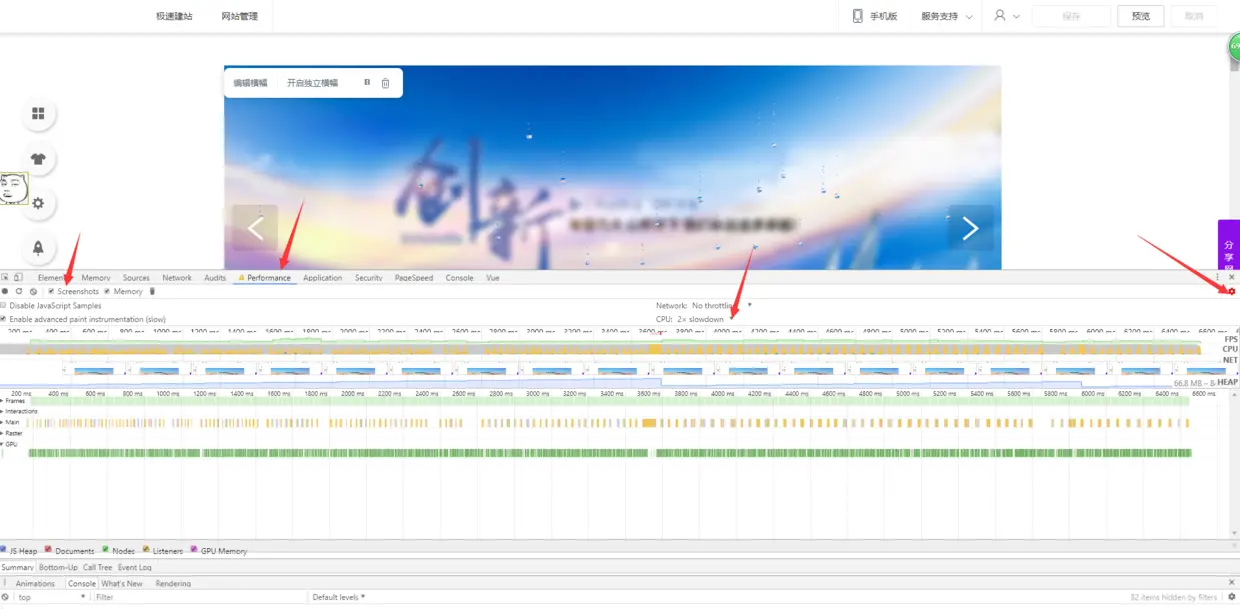Toggle the device toolbar icon
The width and height of the screenshot is (1240, 609).
[18, 277]
